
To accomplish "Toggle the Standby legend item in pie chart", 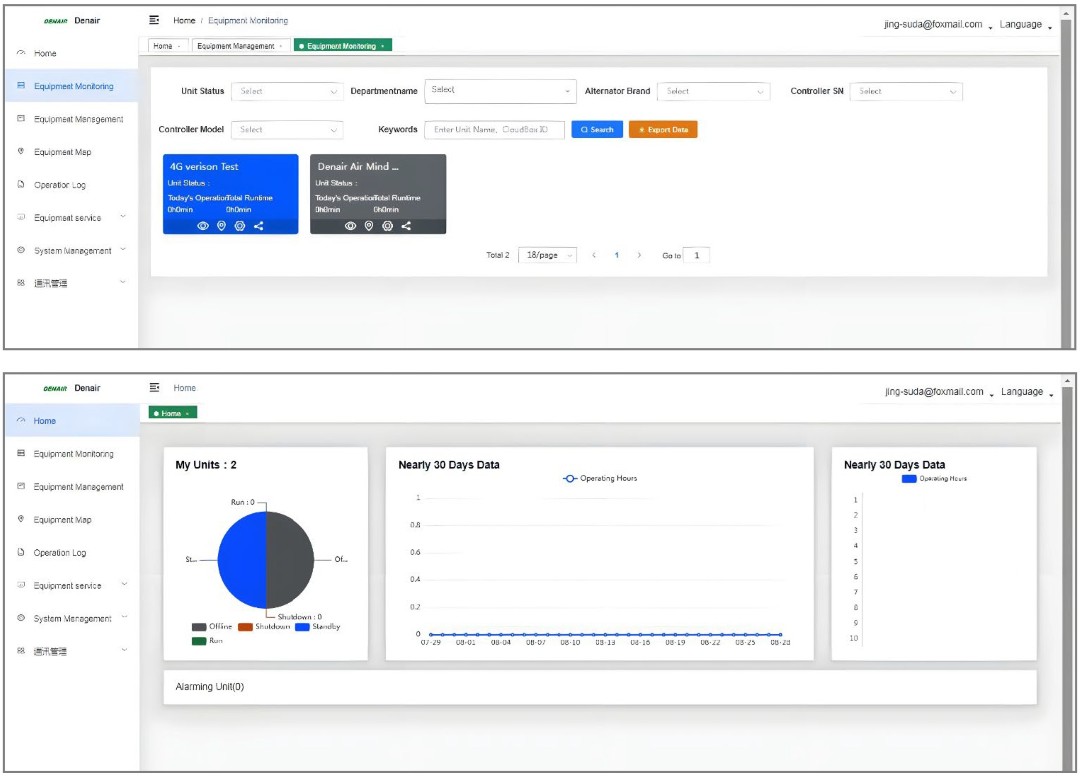I will (x=318, y=627).
